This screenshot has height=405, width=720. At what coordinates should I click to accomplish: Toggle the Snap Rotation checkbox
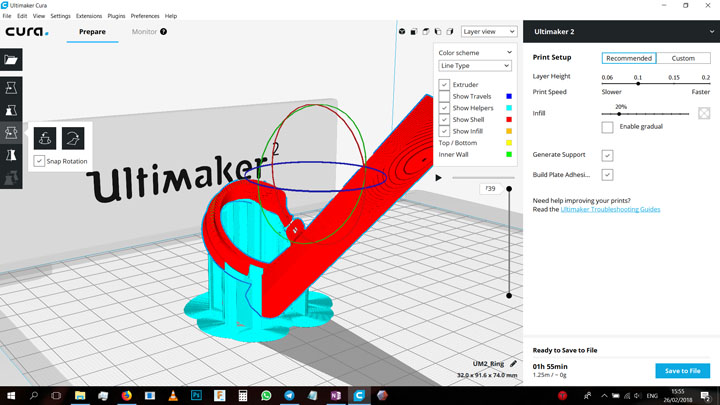[39, 161]
